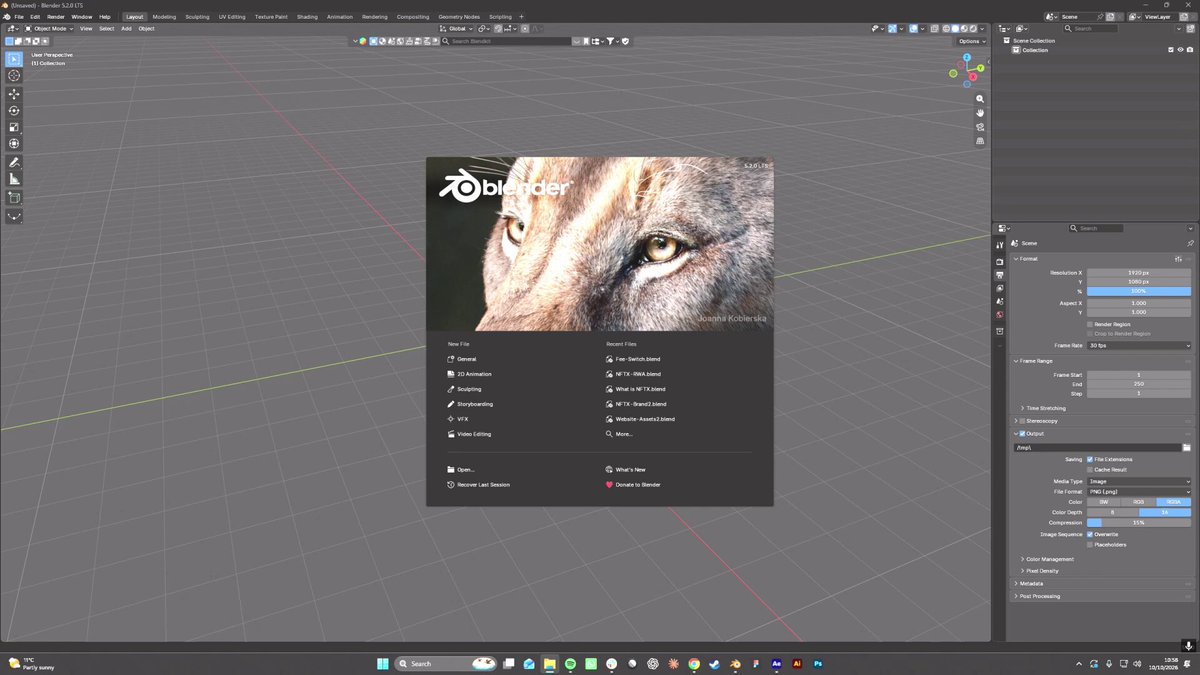
Task: Open the File Format PNG dropdown
Action: click(x=1139, y=491)
